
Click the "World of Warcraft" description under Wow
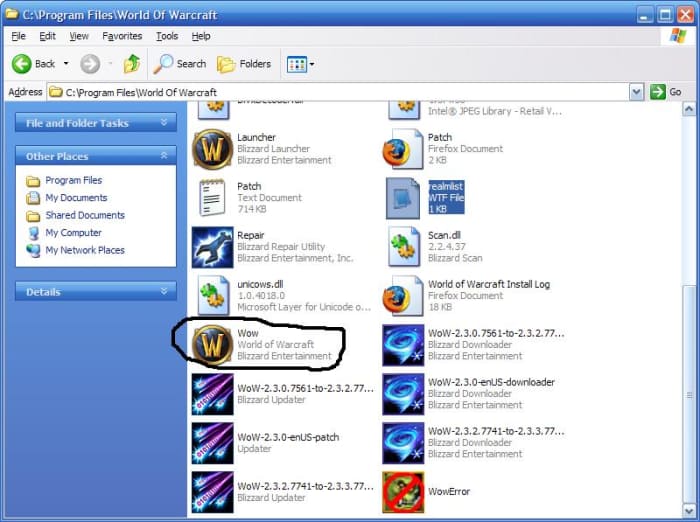click(275, 344)
